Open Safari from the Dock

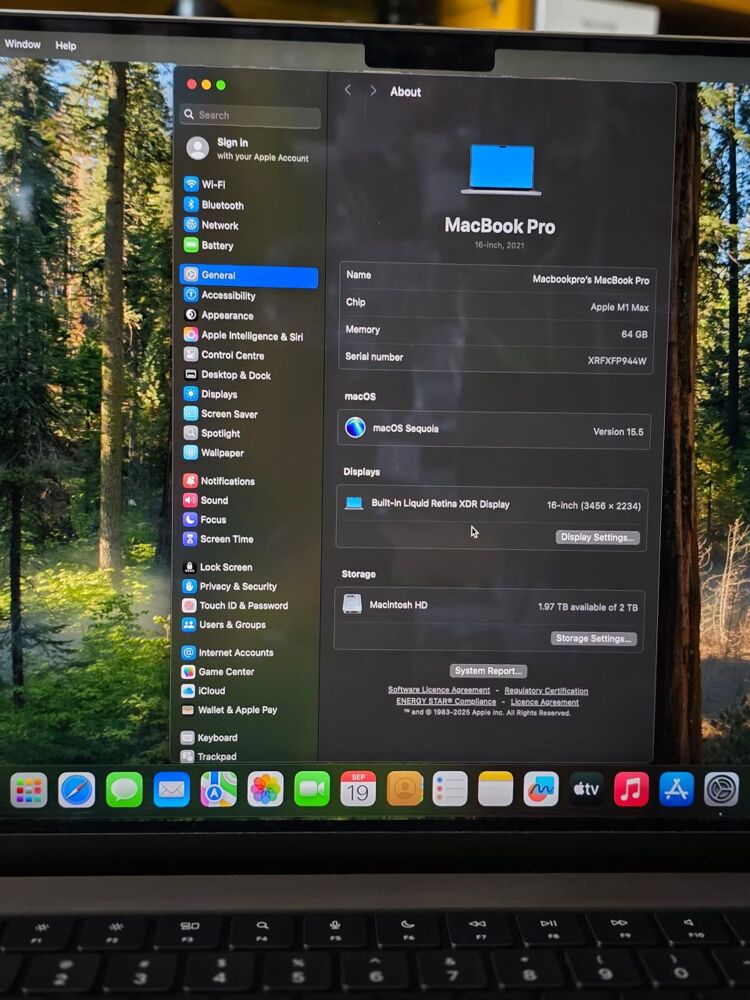[x=77, y=790]
